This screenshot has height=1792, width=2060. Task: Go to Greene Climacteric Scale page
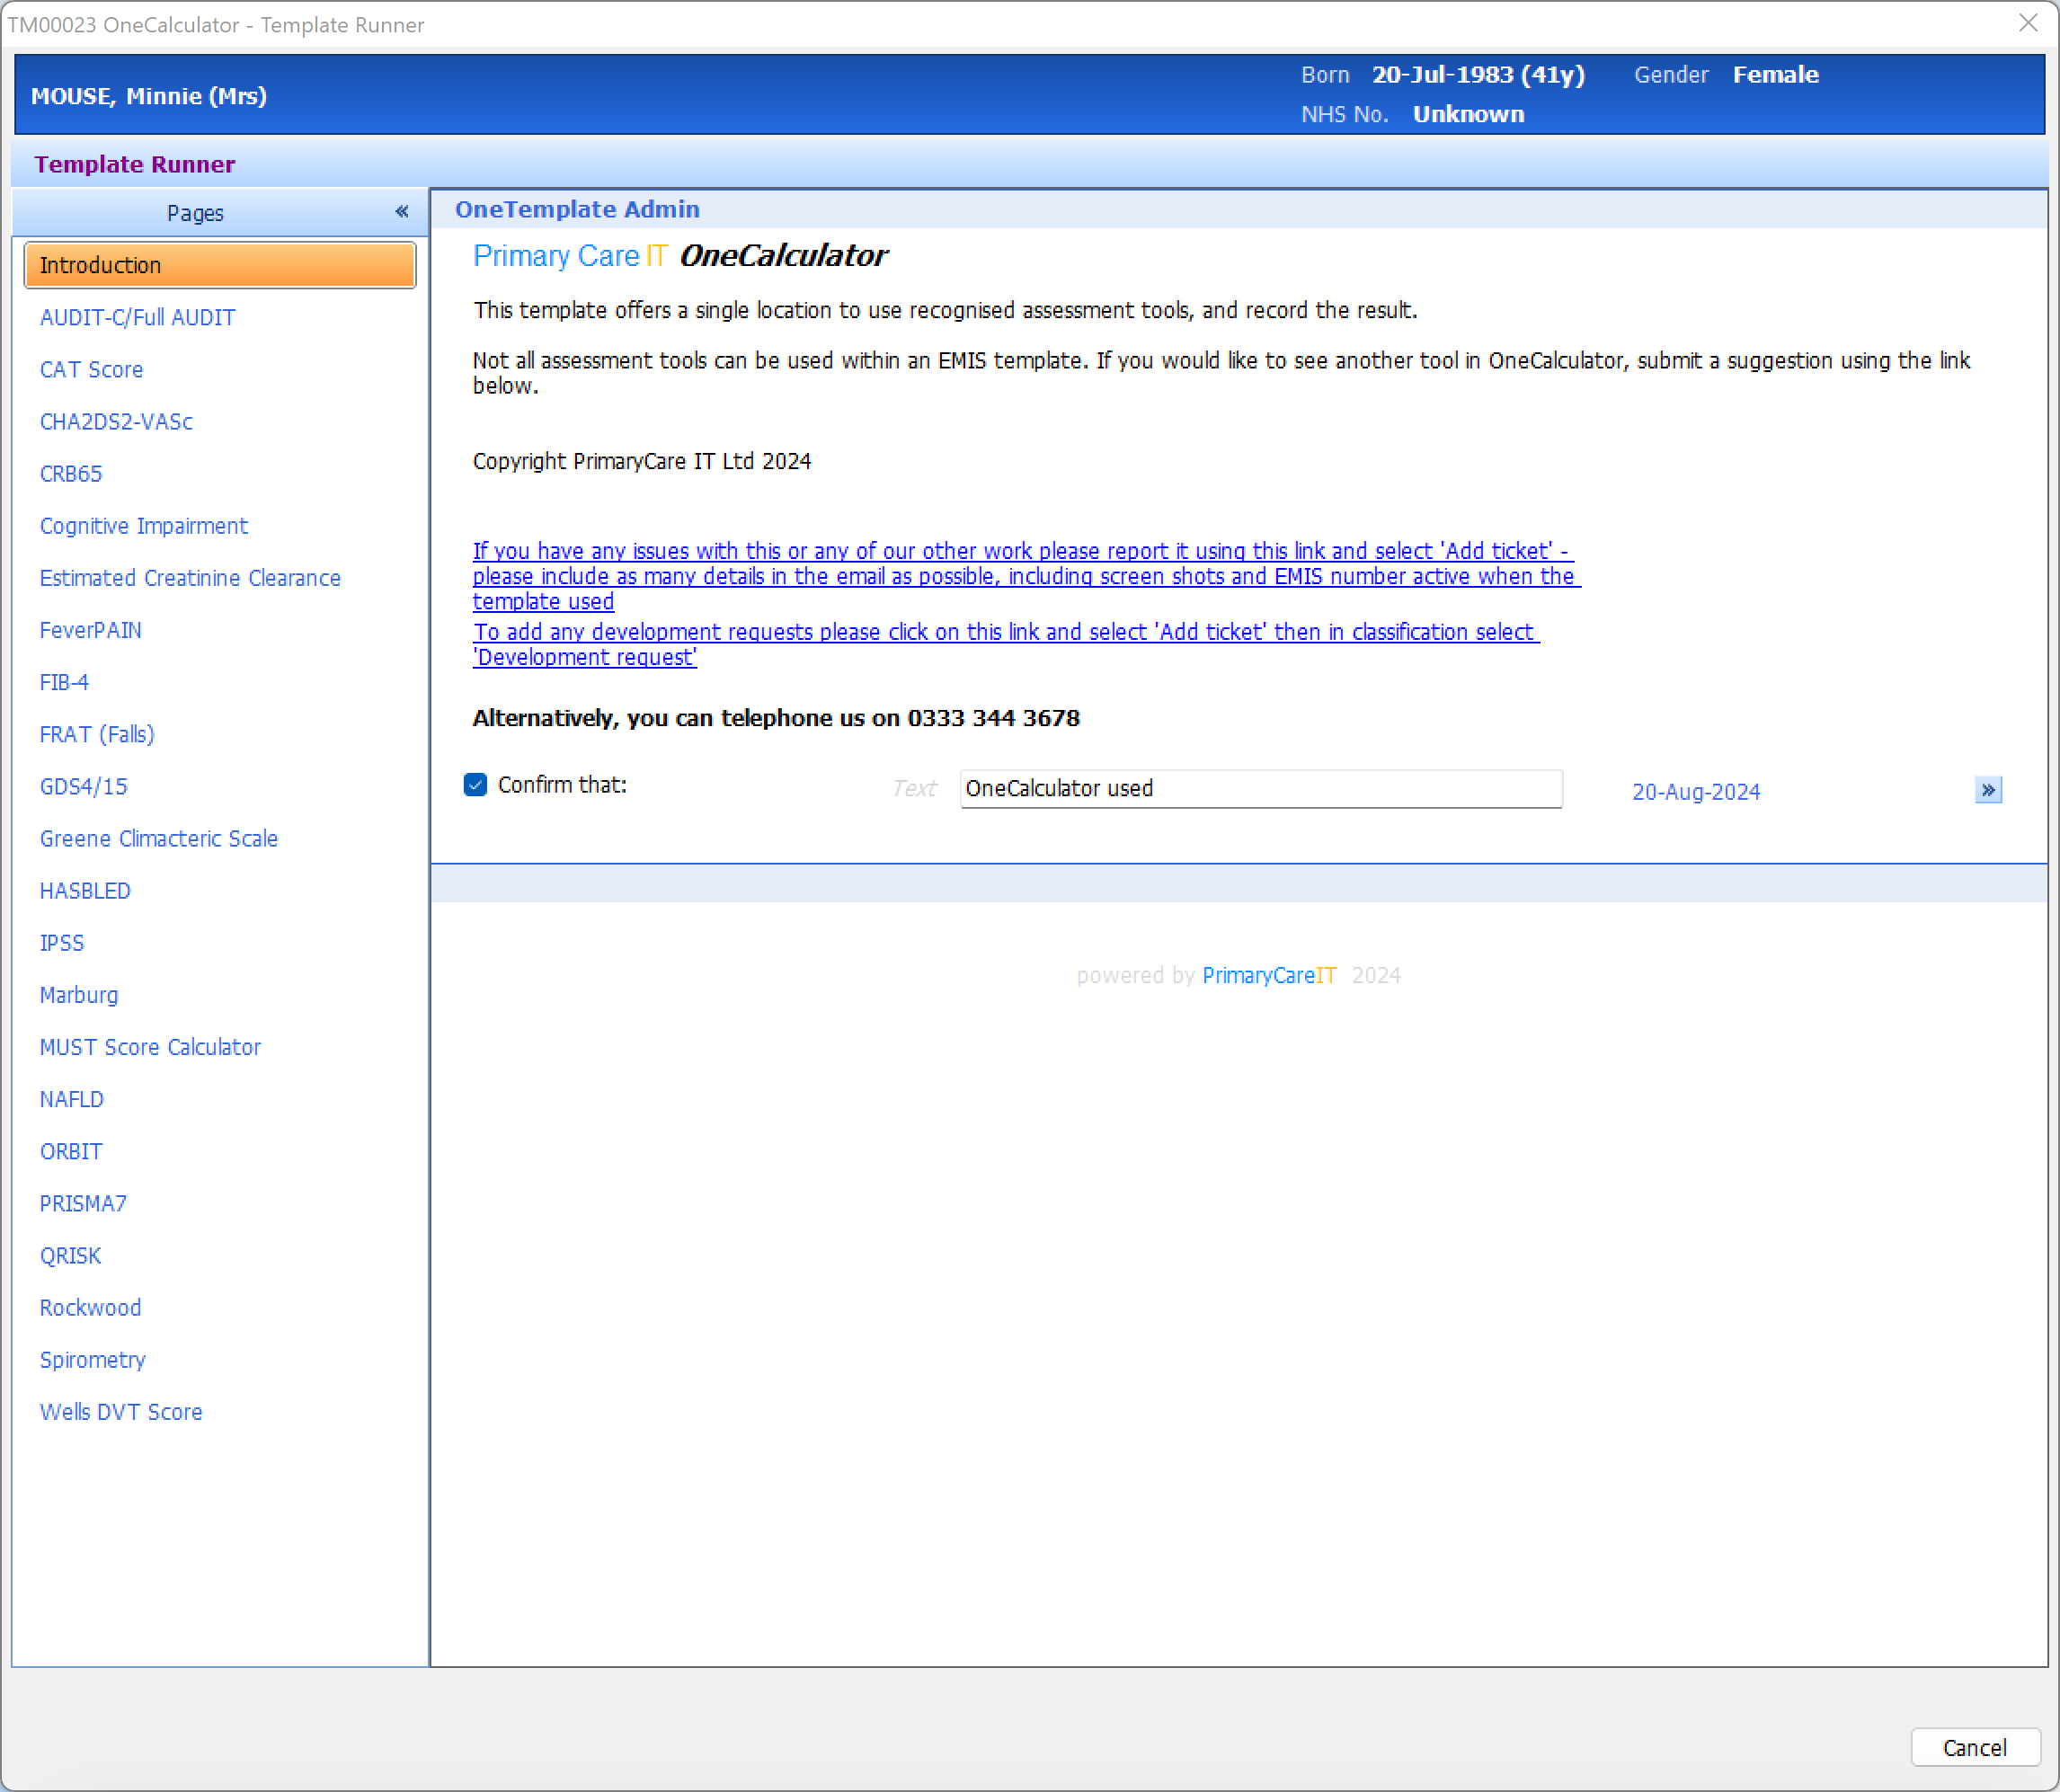click(158, 839)
